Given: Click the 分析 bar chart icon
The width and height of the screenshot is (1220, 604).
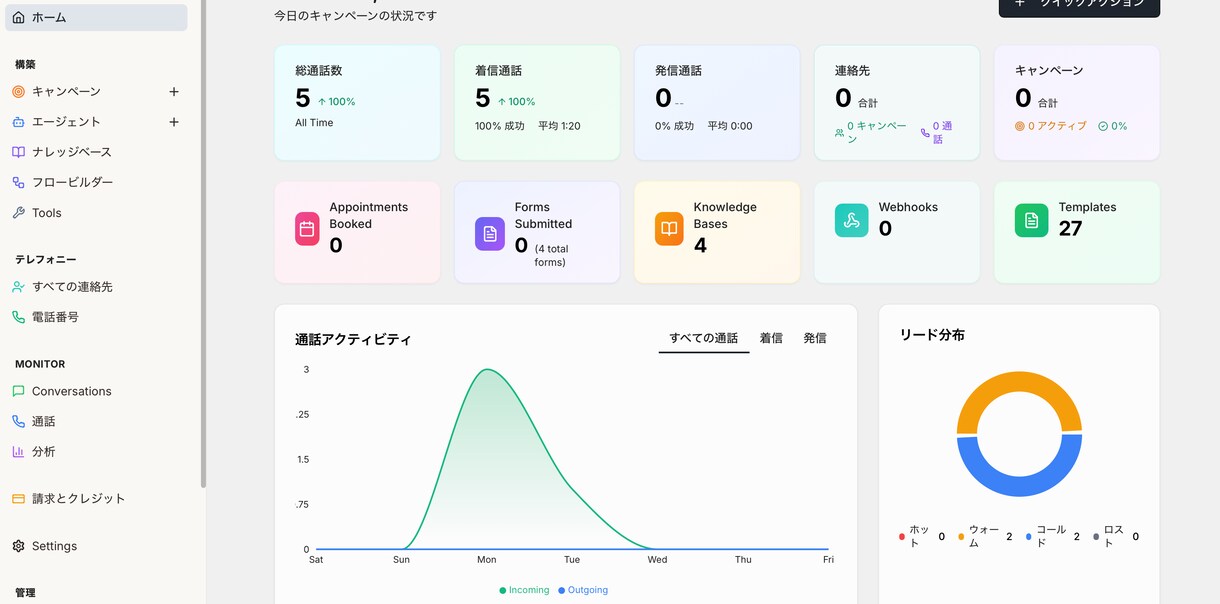Looking at the screenshot, I should (18, 452).
